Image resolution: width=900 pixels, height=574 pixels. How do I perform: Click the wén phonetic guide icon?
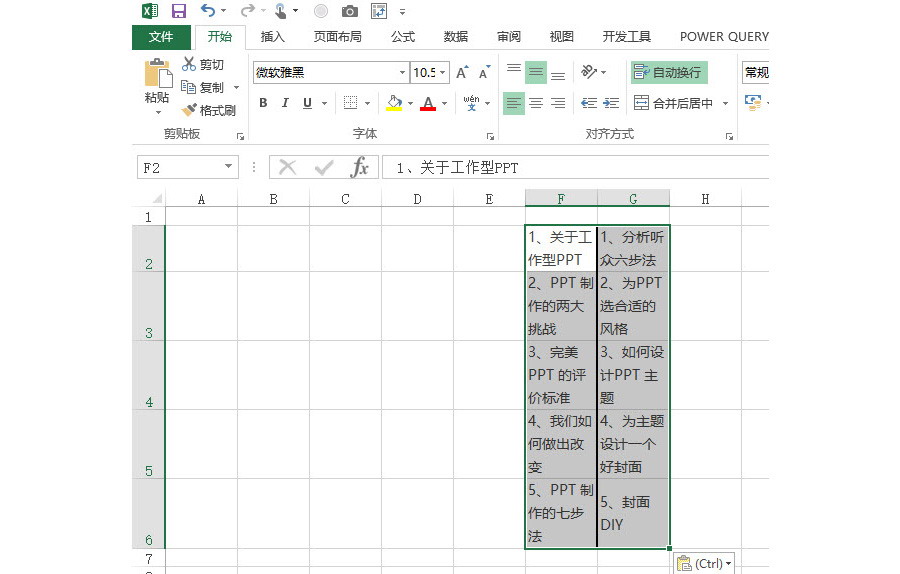pyautogui.click(x=471, y=103)
